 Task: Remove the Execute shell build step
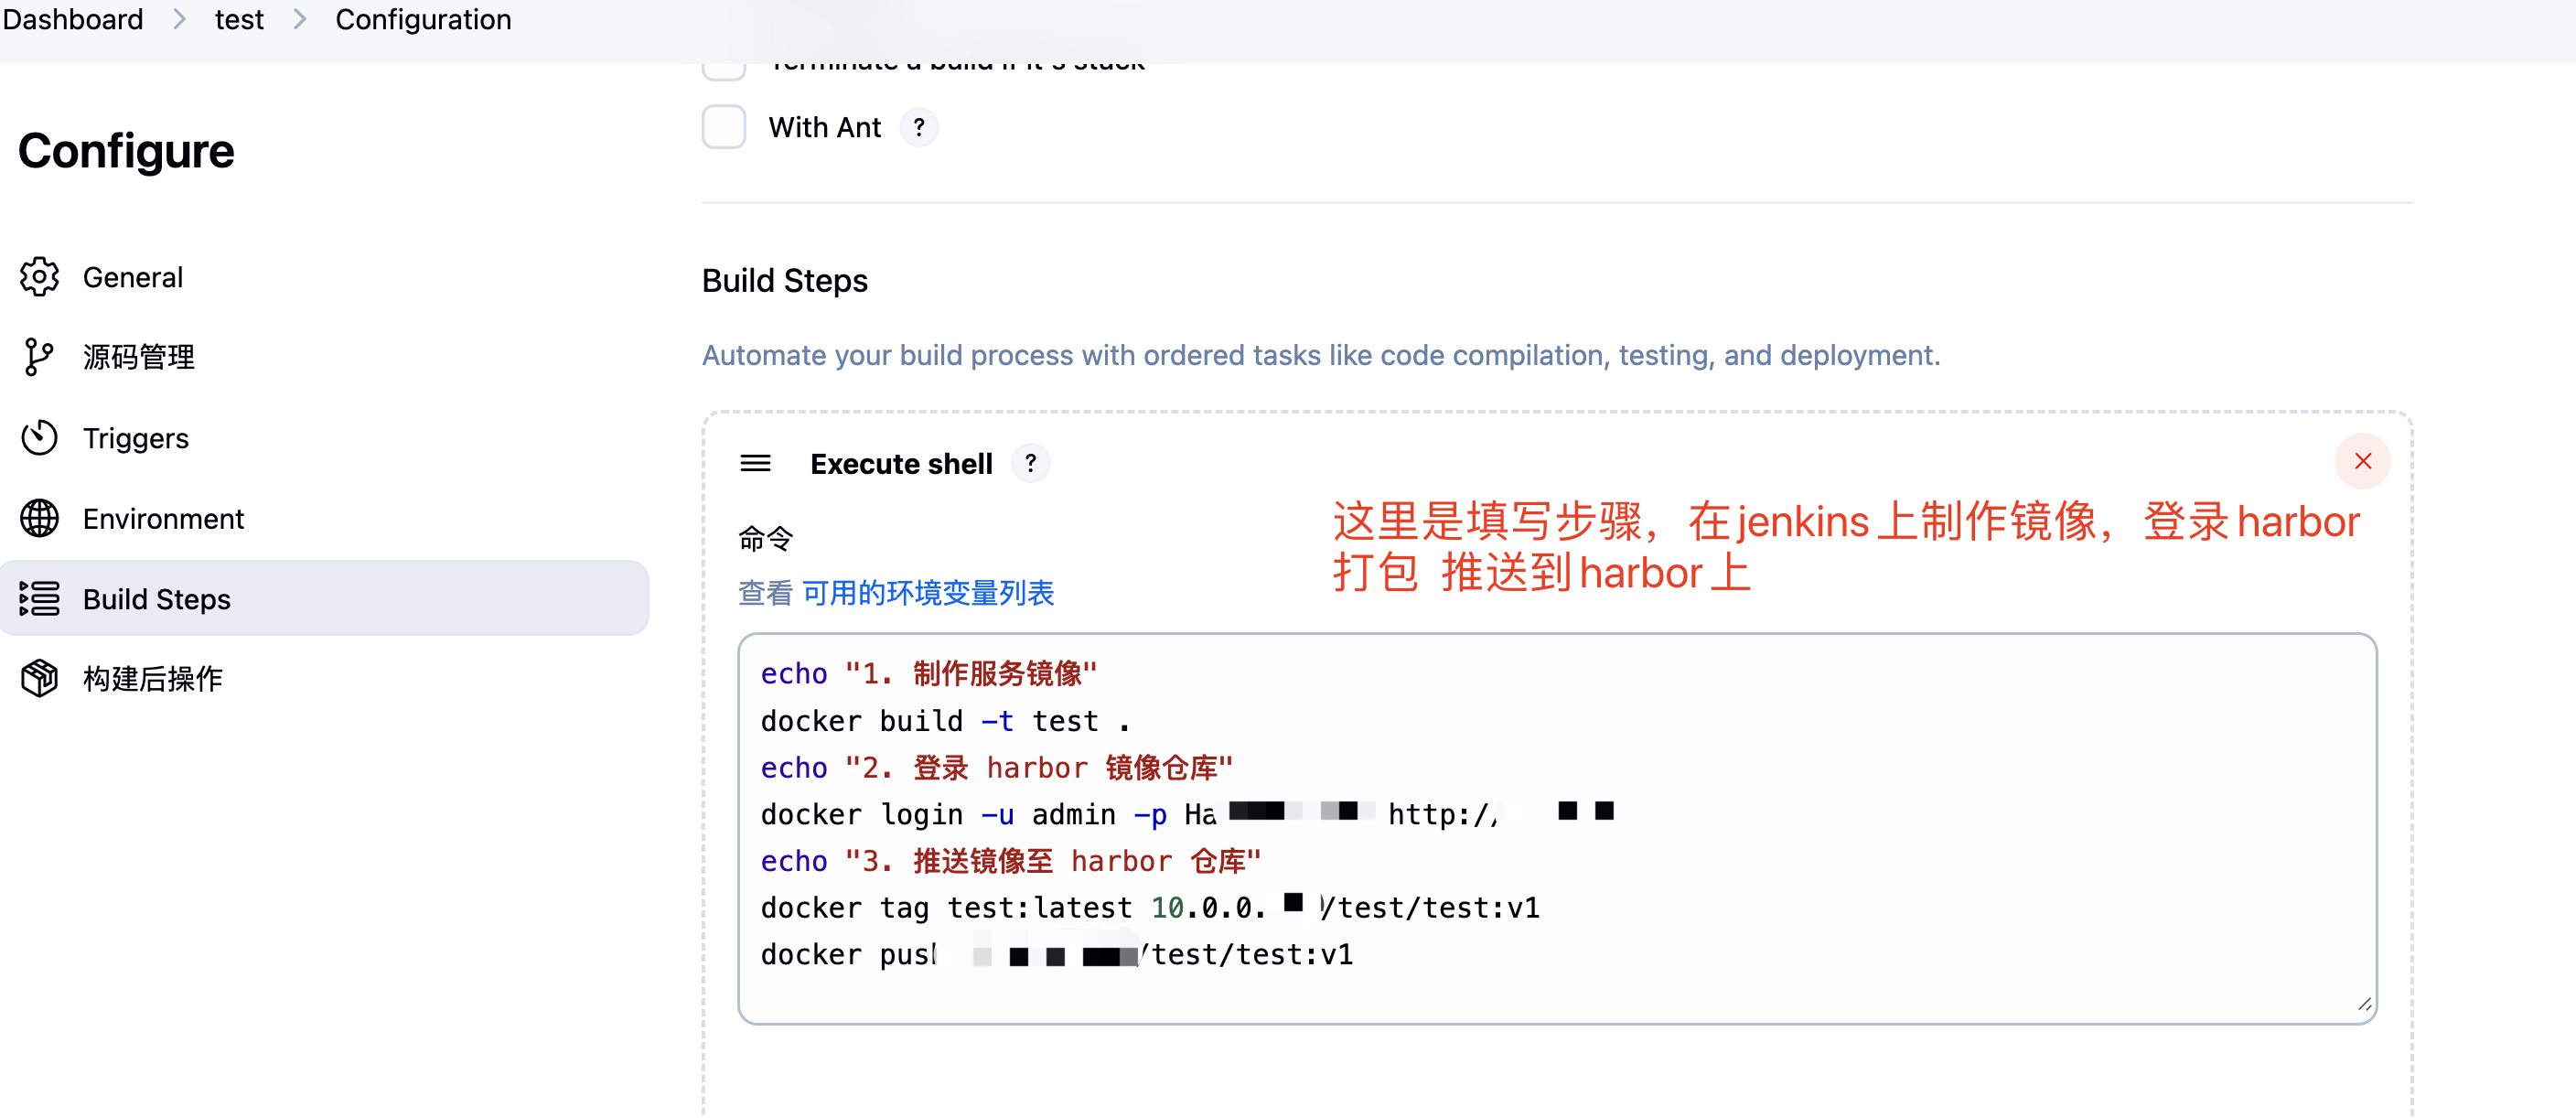(x=2362, y=461)
